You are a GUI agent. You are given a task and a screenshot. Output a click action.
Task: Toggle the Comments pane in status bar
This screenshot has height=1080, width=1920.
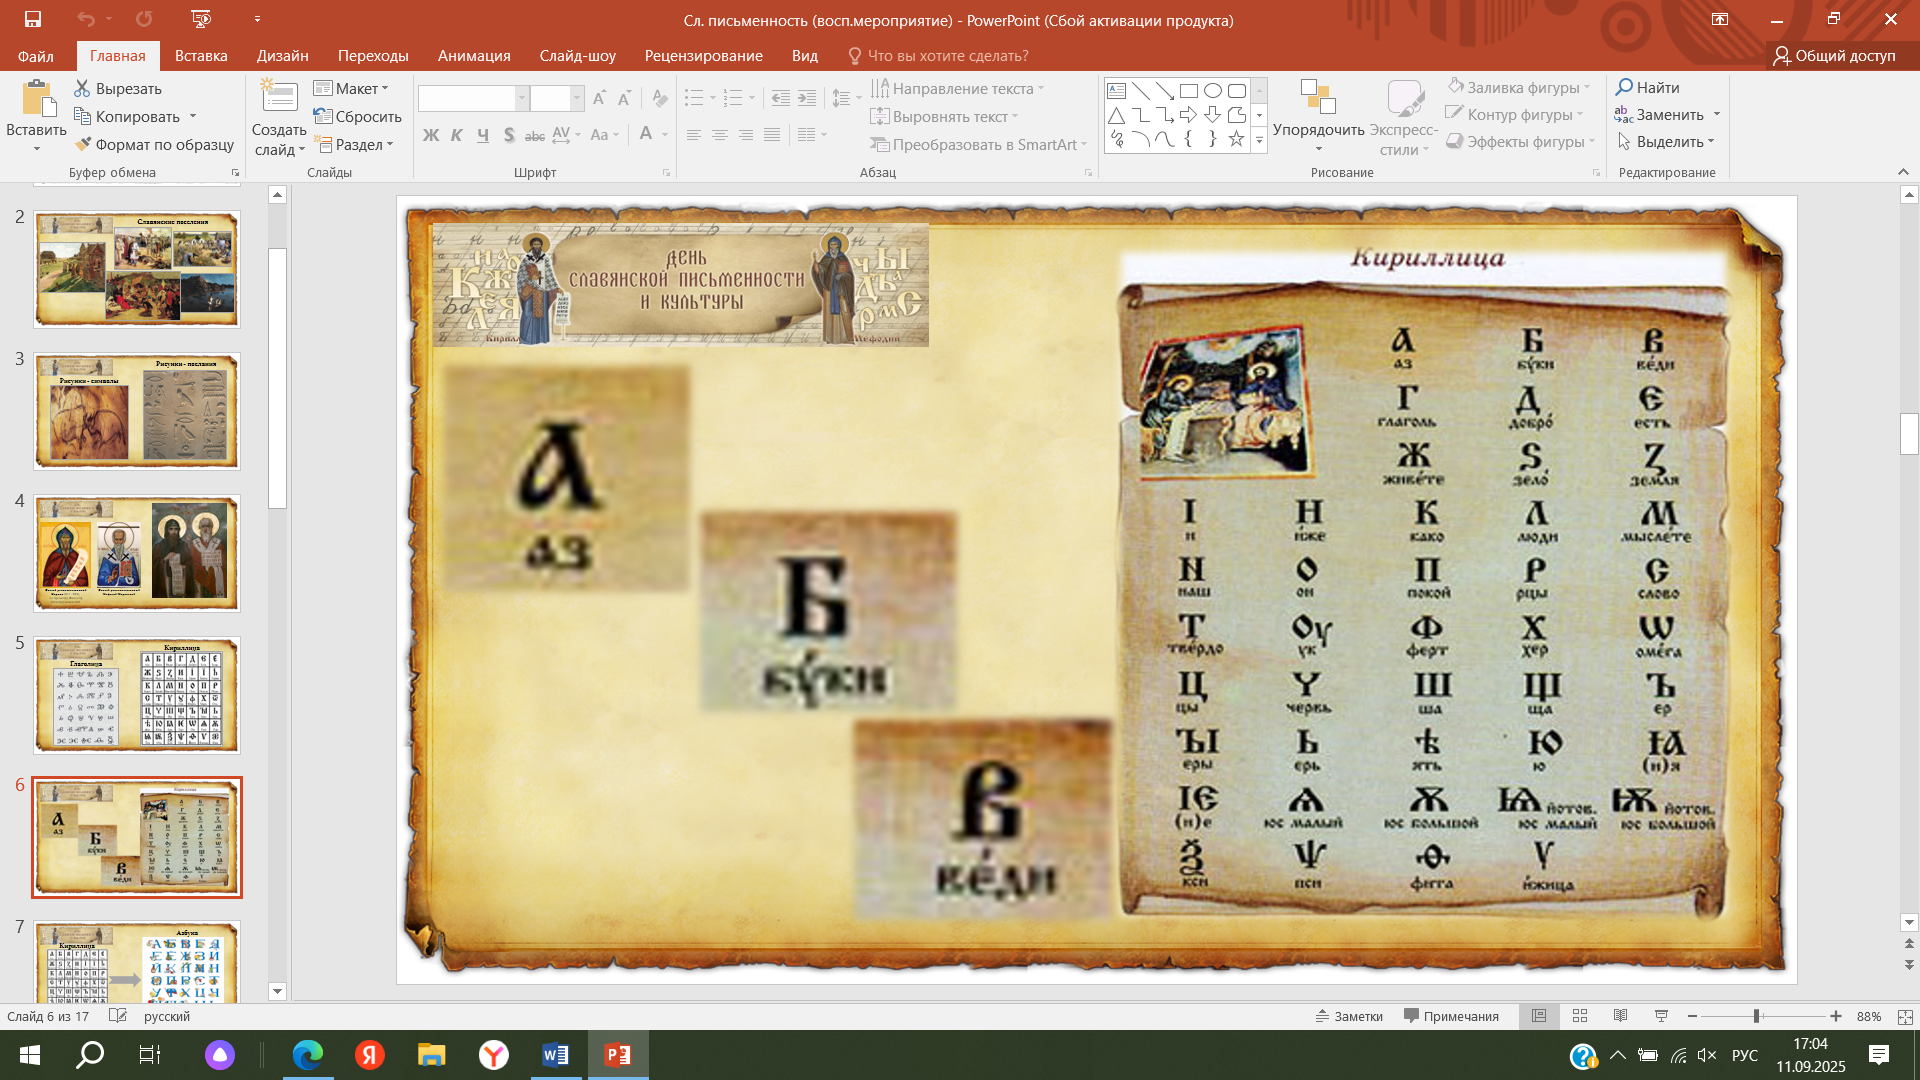[1451, 1016]
